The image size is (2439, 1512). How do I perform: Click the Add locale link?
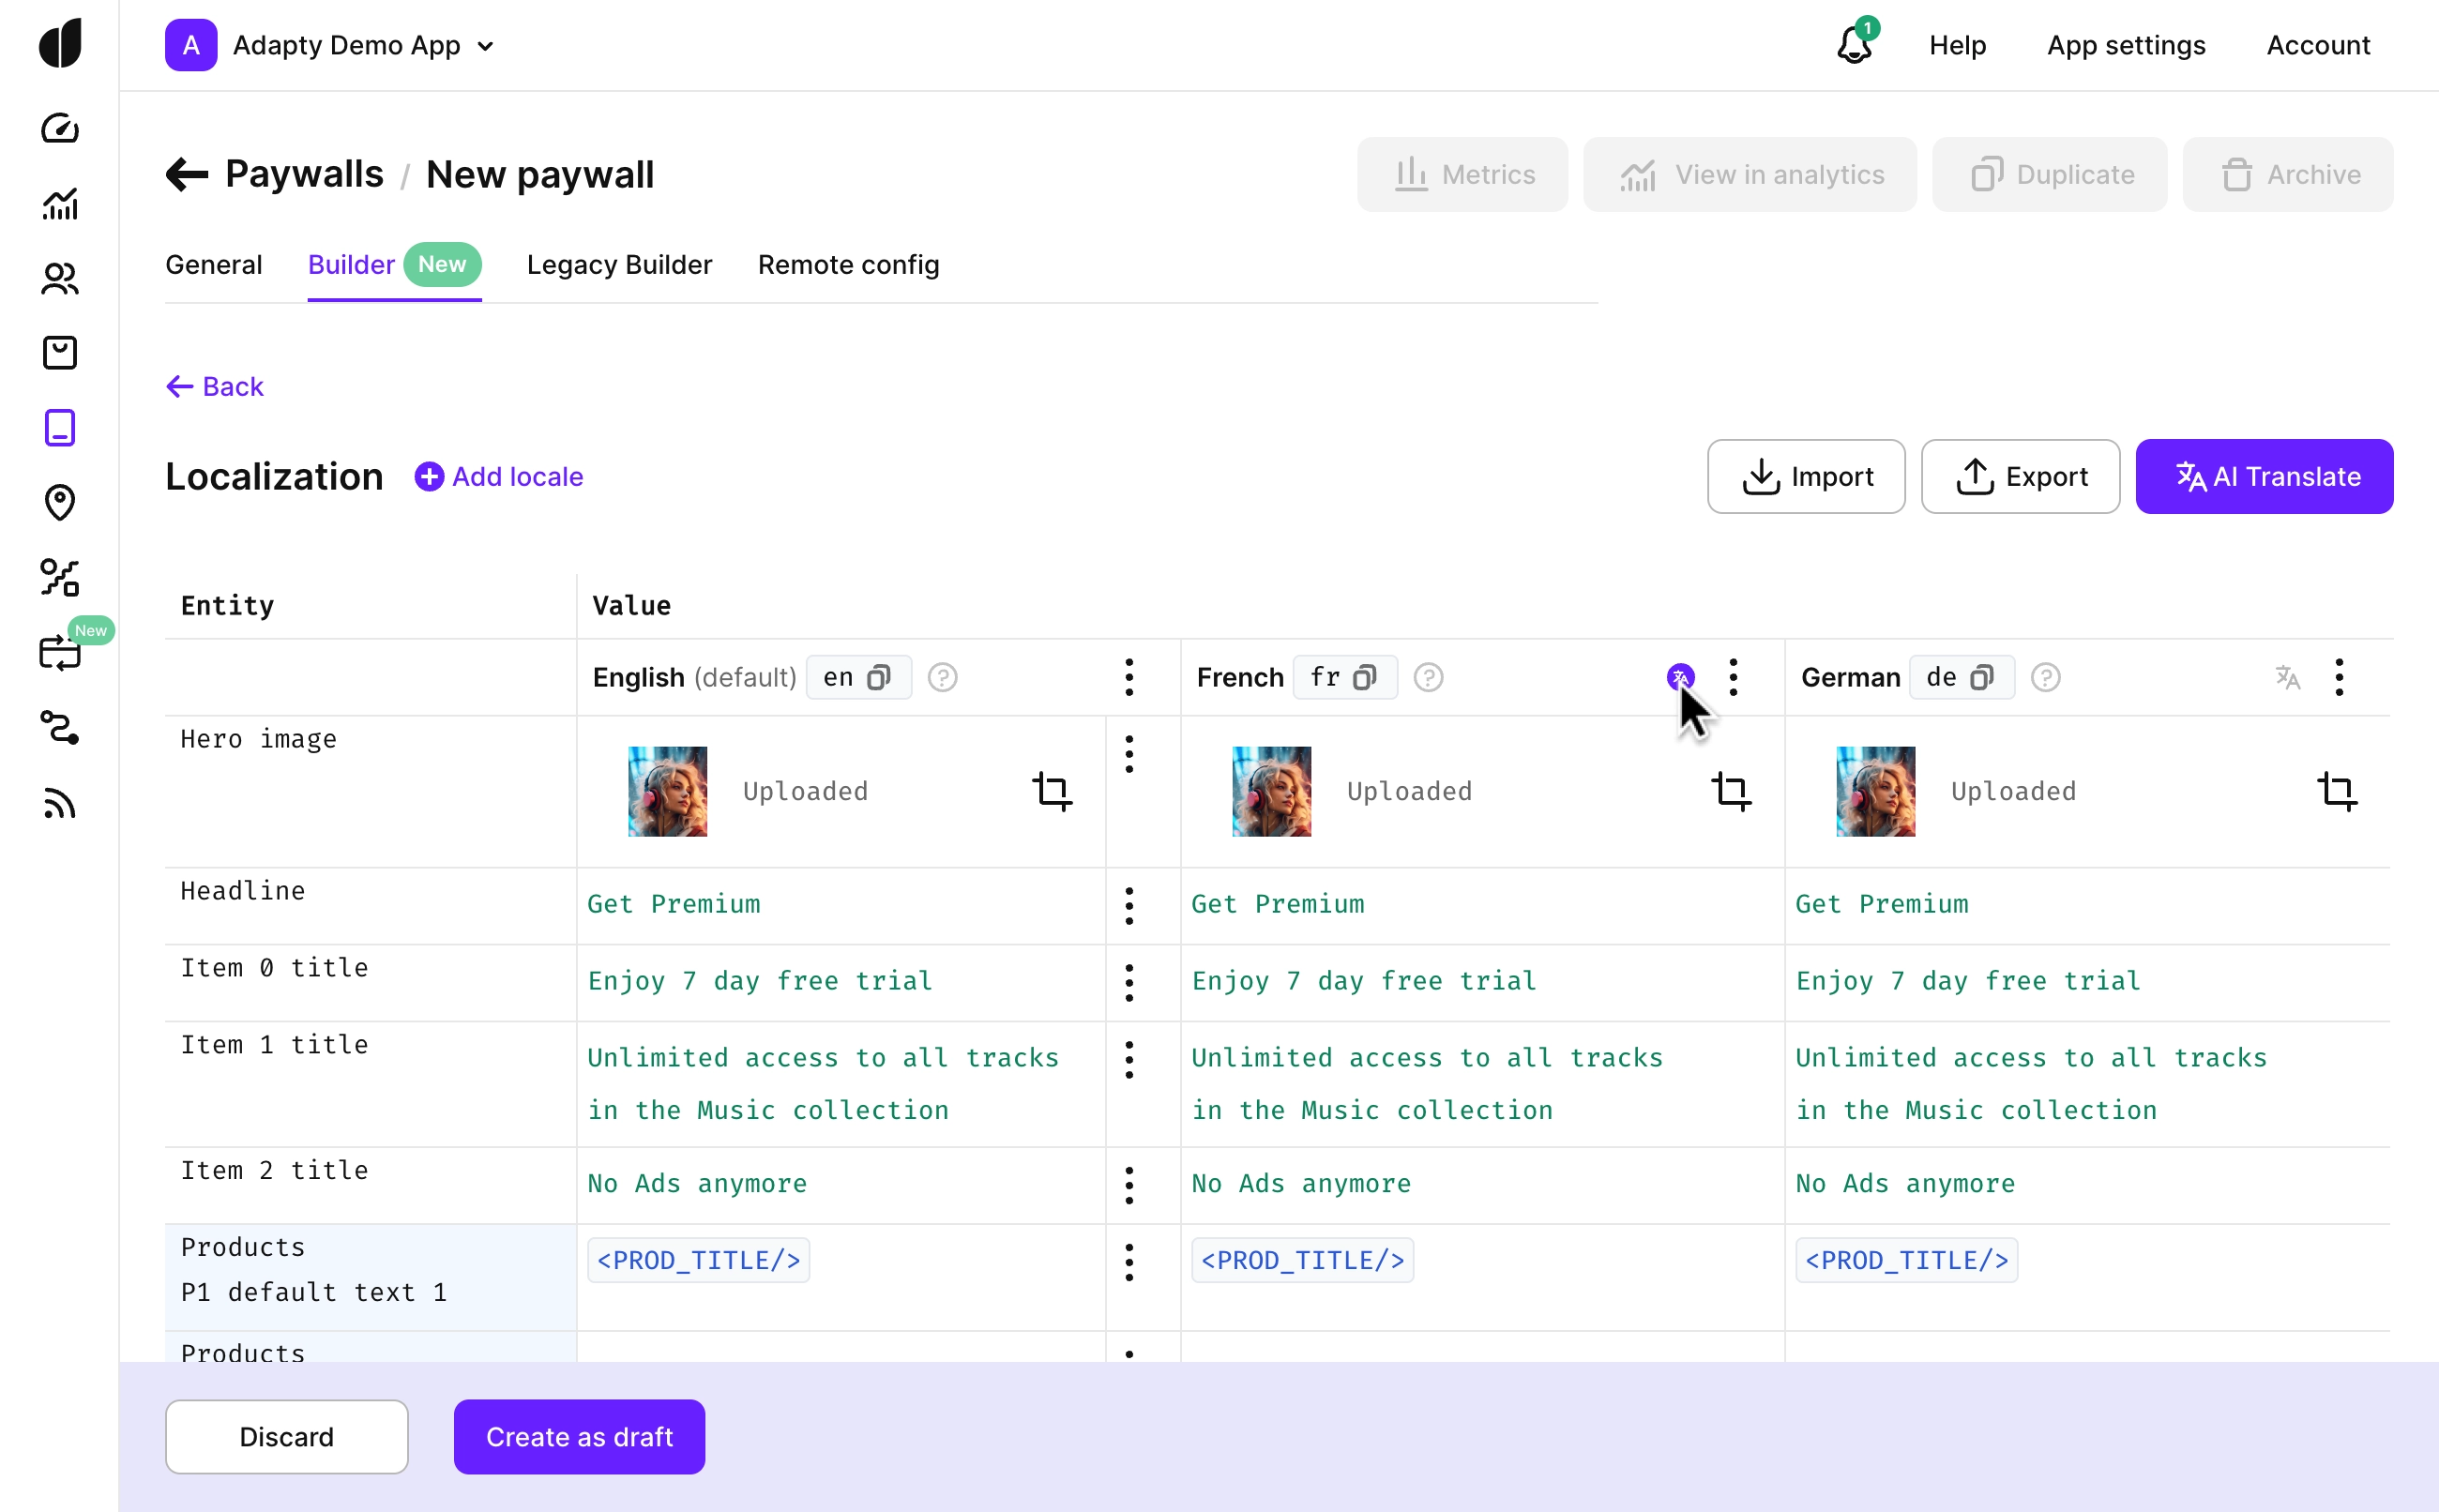coord(499,476)
